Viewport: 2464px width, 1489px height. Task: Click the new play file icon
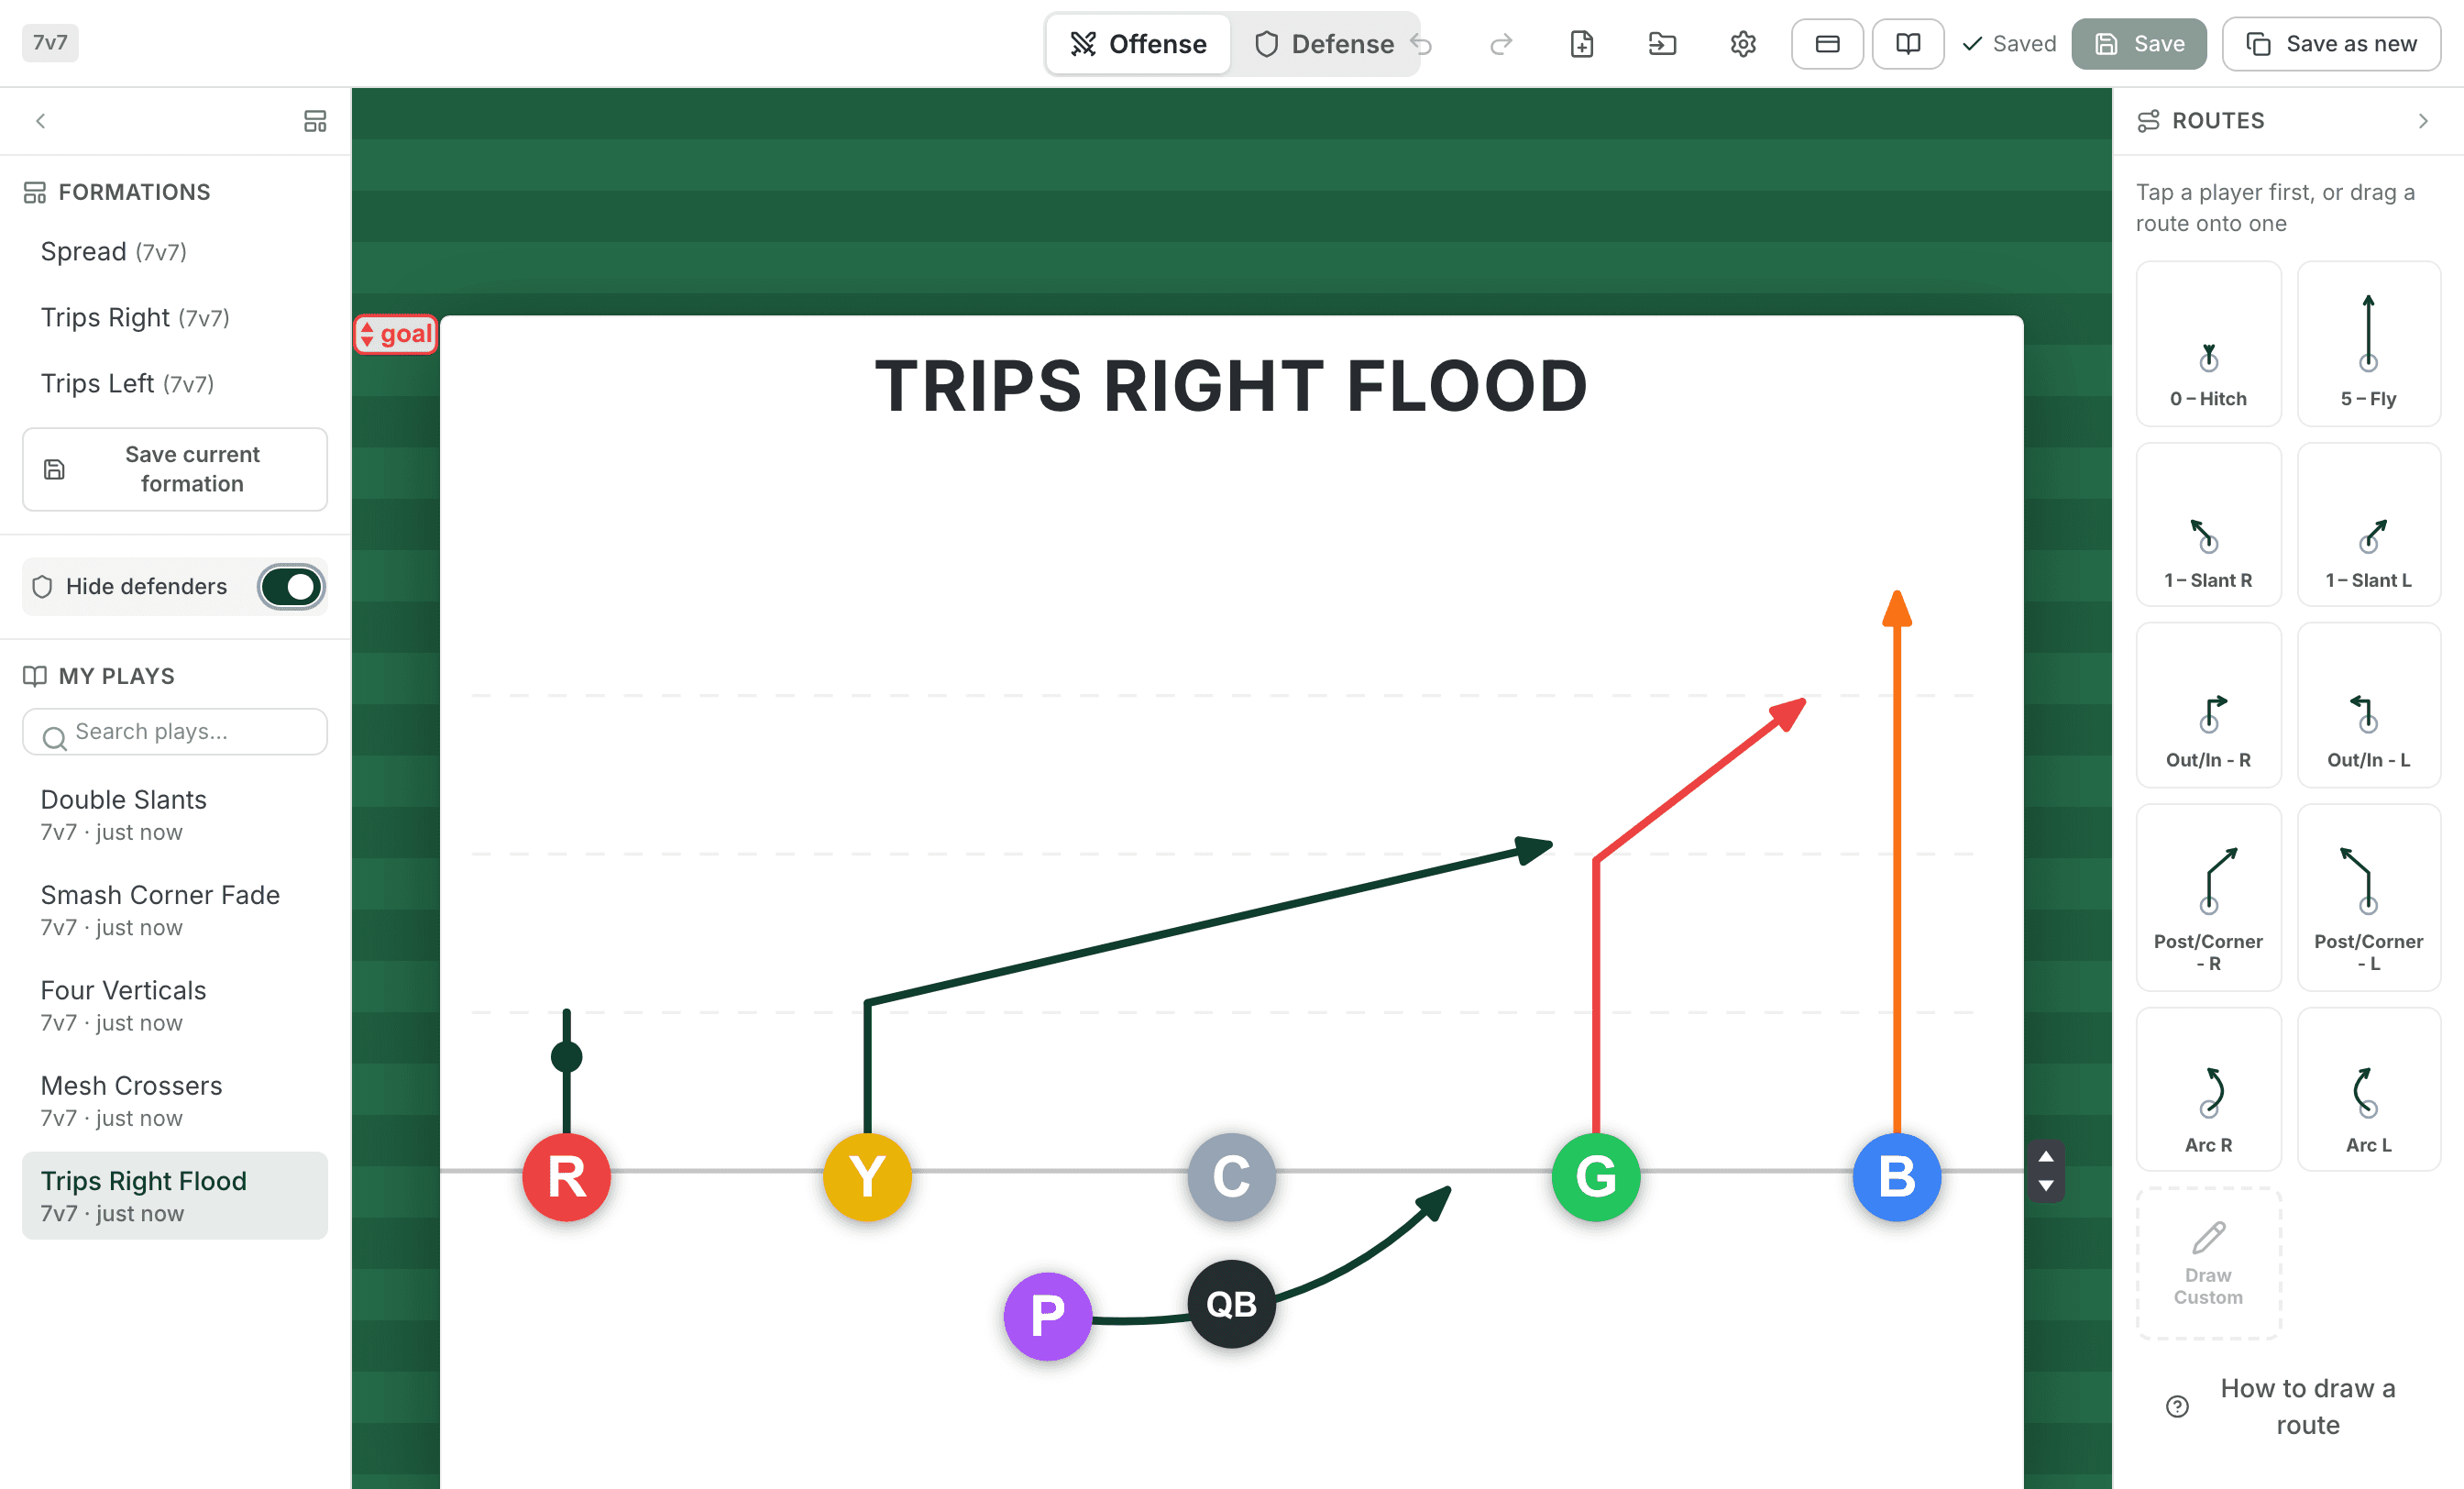(x=1581, y=44)
